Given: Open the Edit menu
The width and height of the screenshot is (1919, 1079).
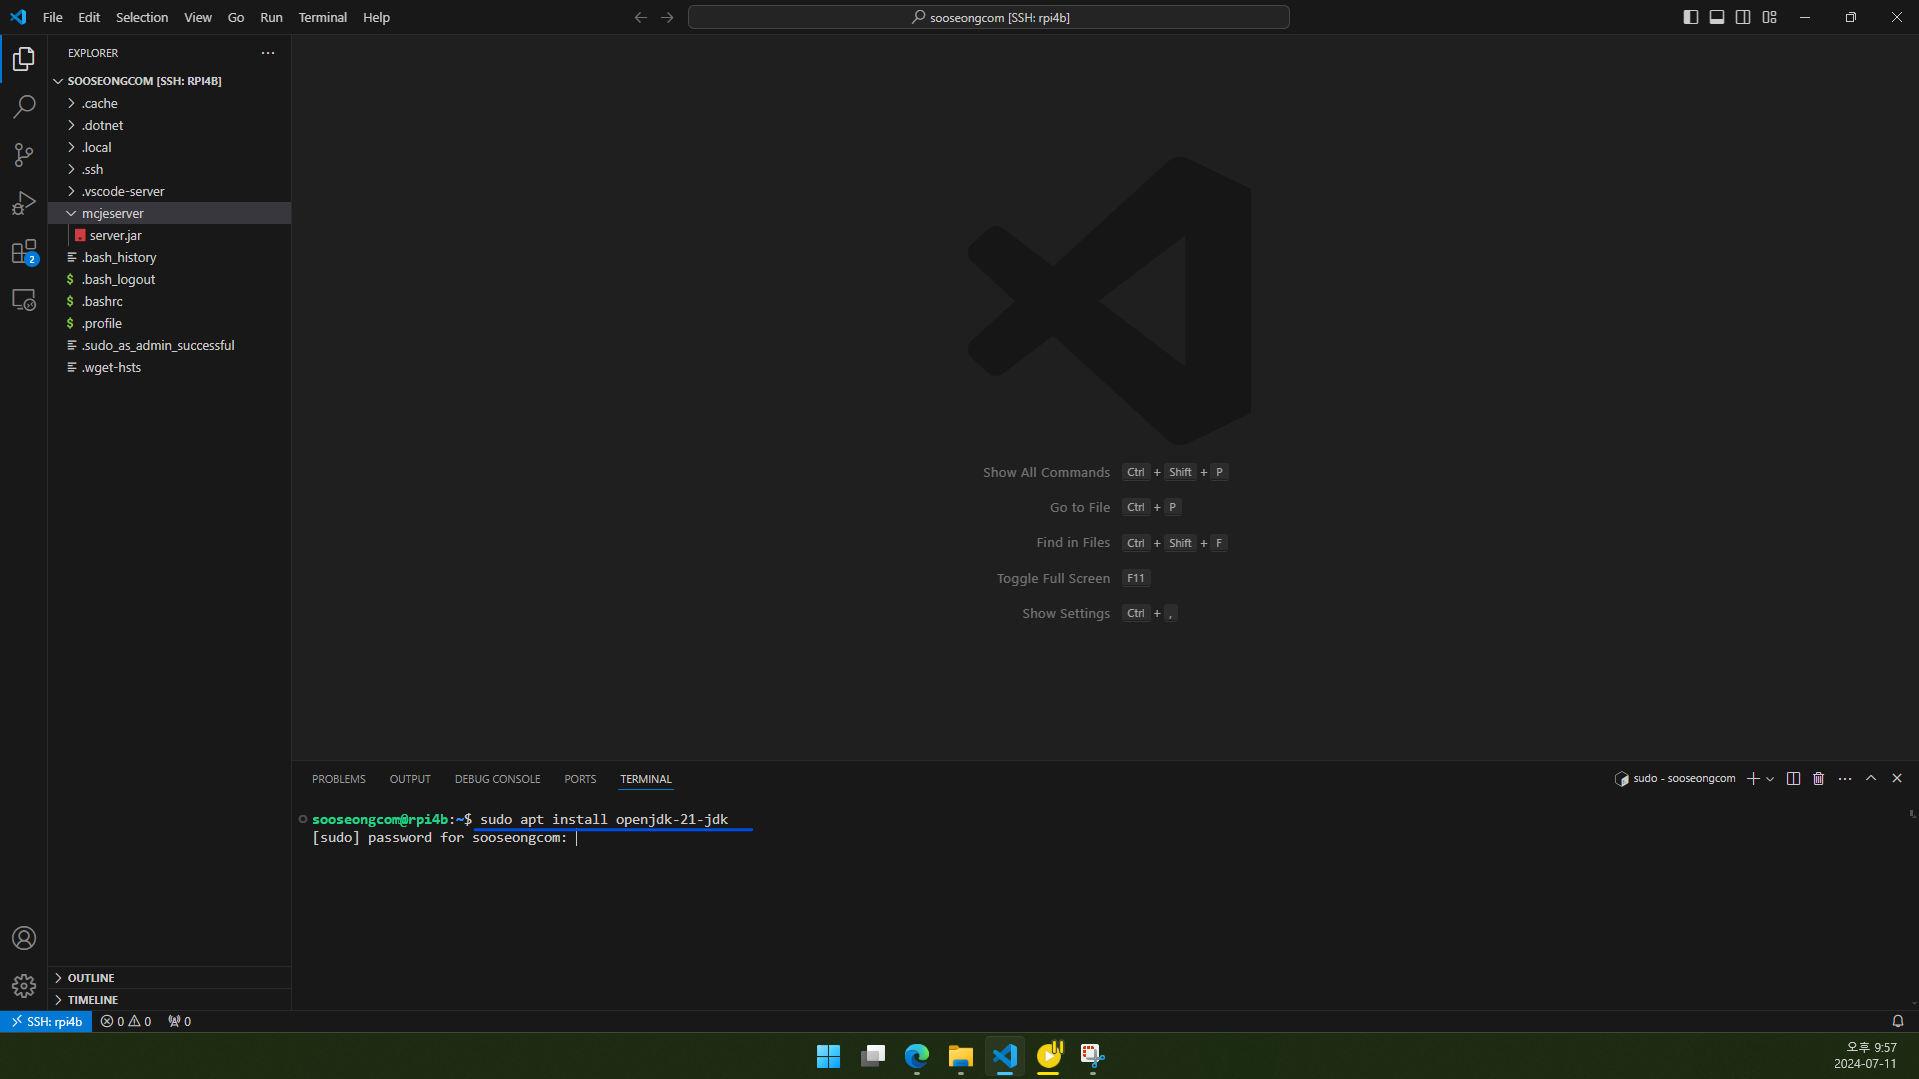Looking at the screenshot, I should pos(89,17).
